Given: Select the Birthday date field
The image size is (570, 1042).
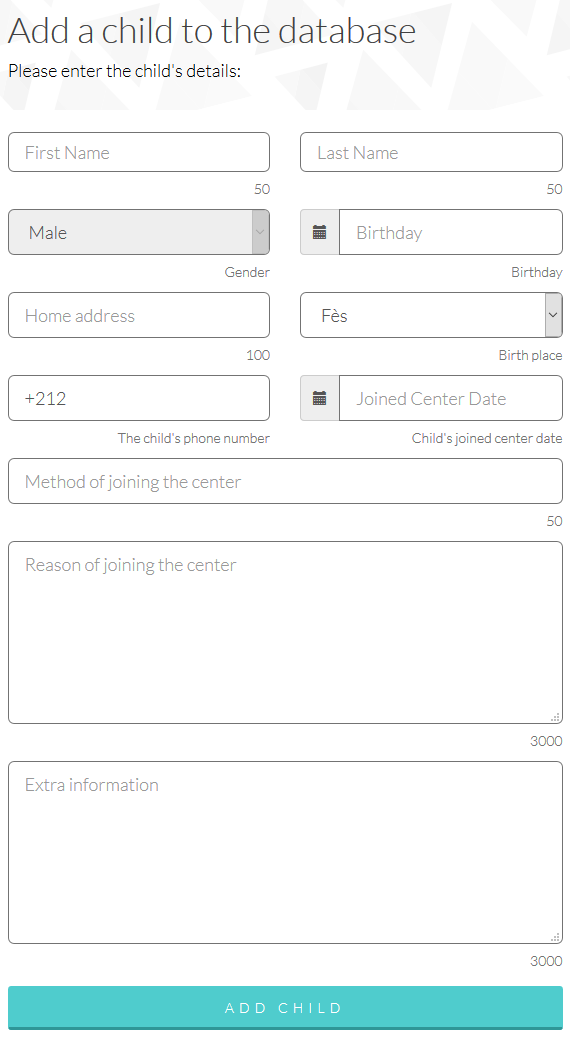Looking at the screenshot, I should pyautogui.click(x=450, y=232).
